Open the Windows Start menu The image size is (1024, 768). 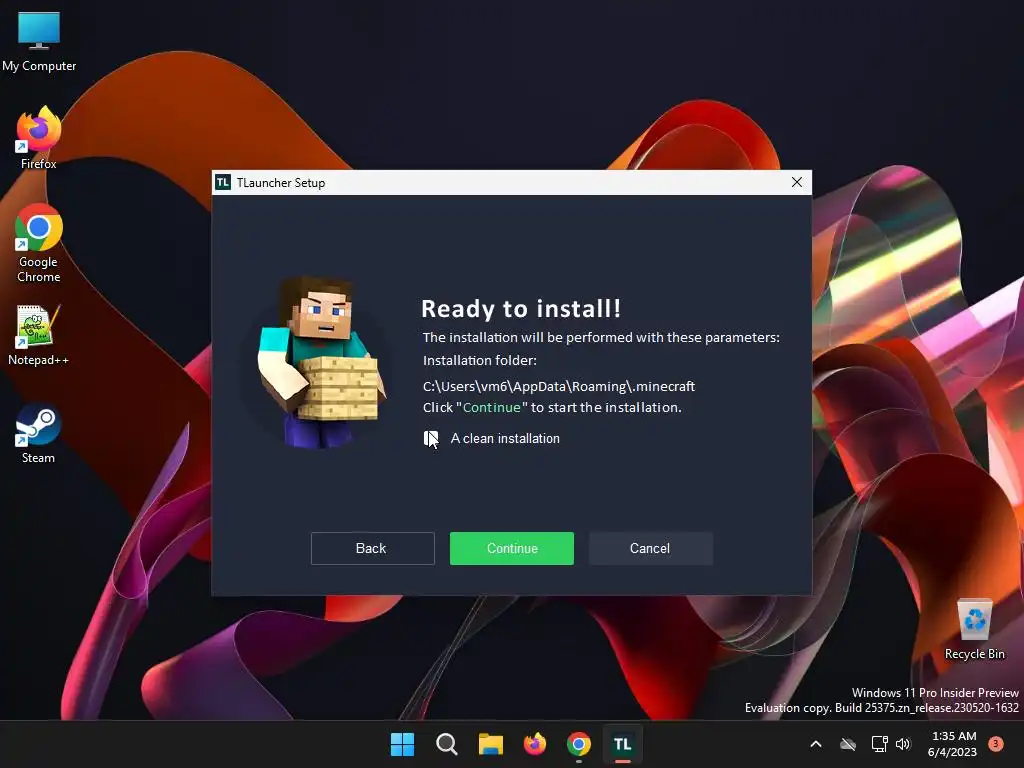point(402,744)
